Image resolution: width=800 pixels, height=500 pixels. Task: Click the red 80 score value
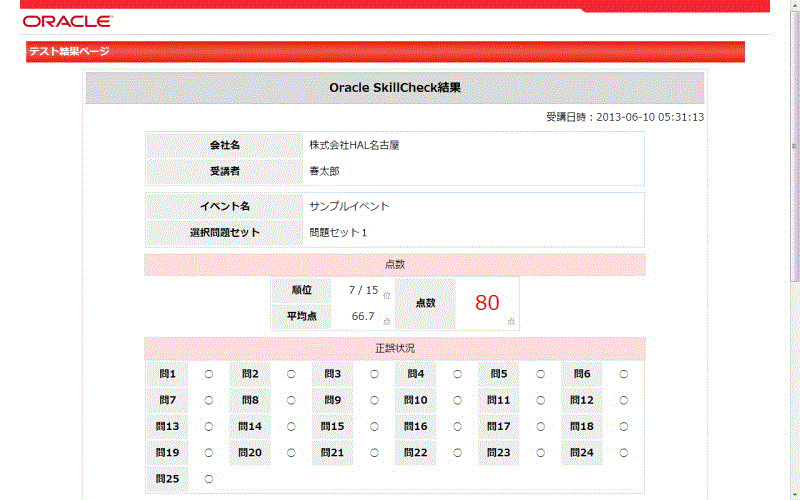pos(487,303)
